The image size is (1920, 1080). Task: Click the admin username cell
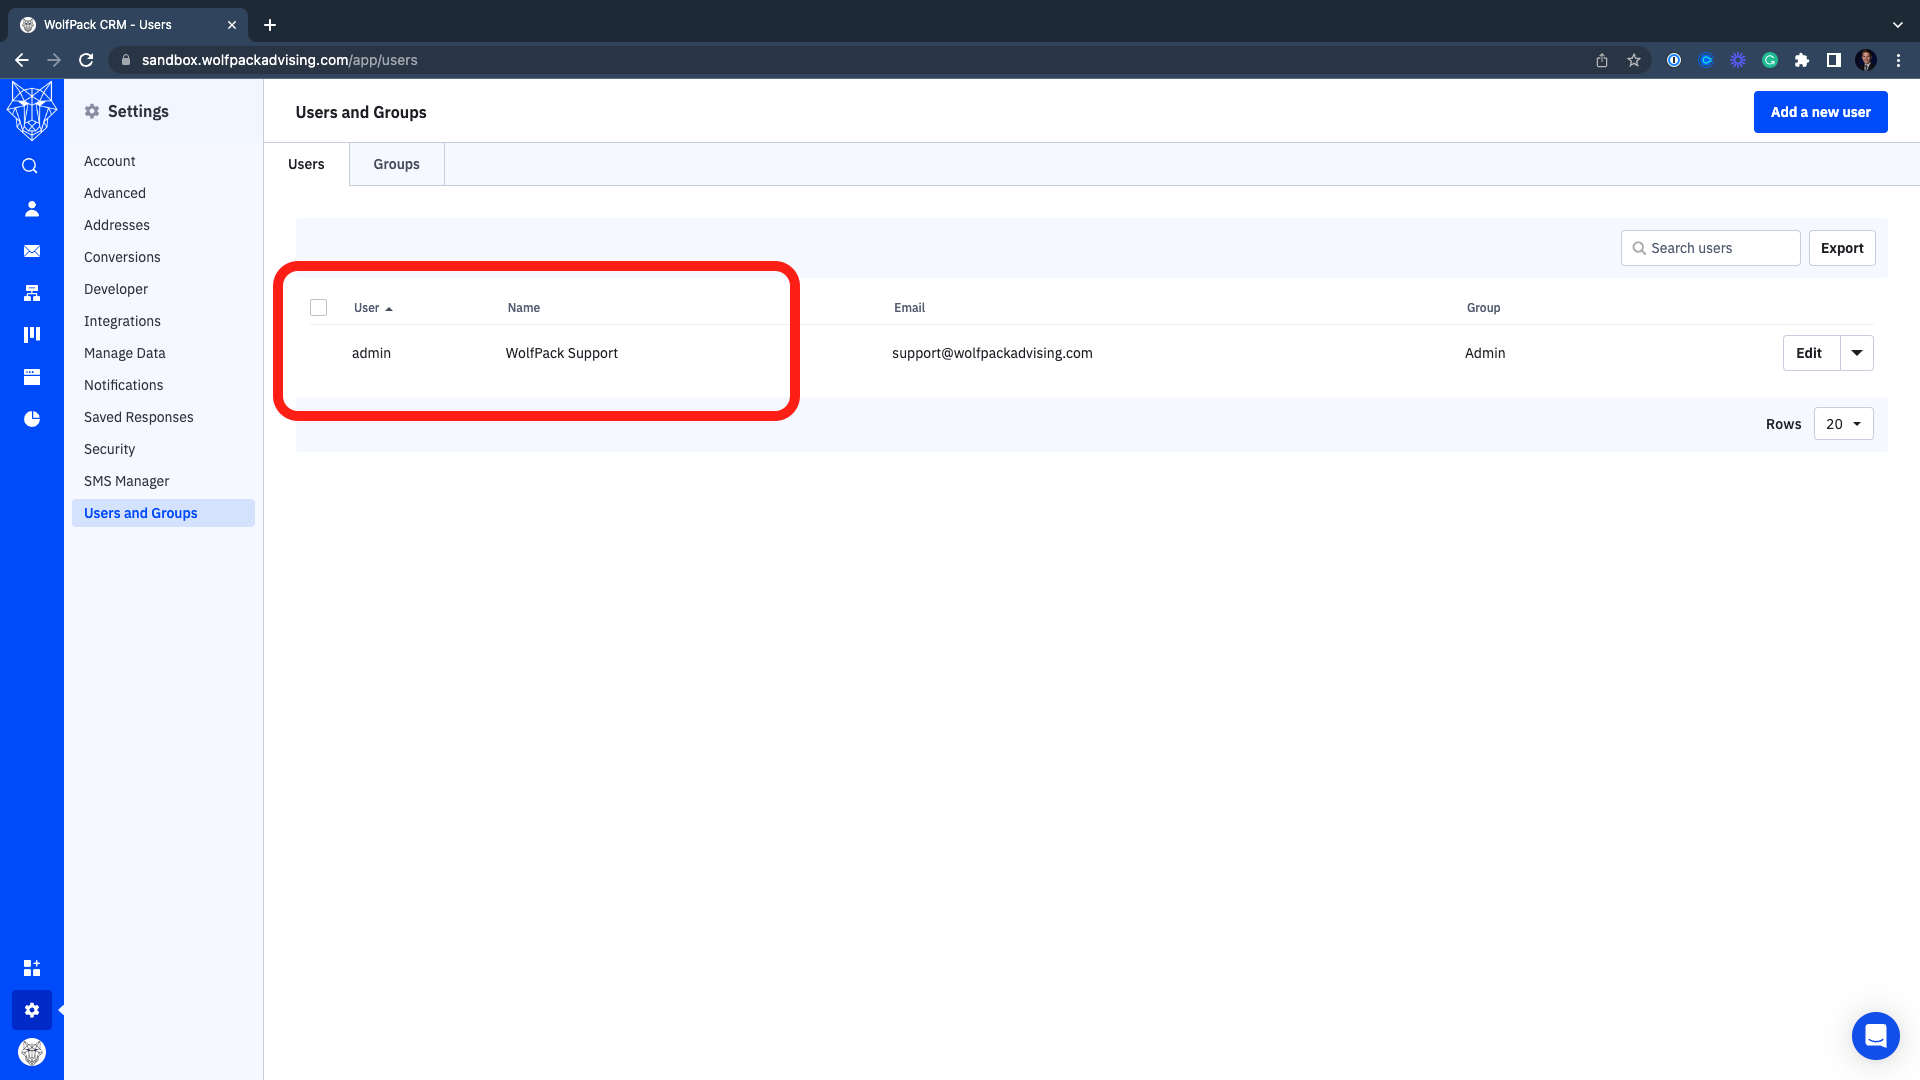pyautogui.click(x=371, y=353)
